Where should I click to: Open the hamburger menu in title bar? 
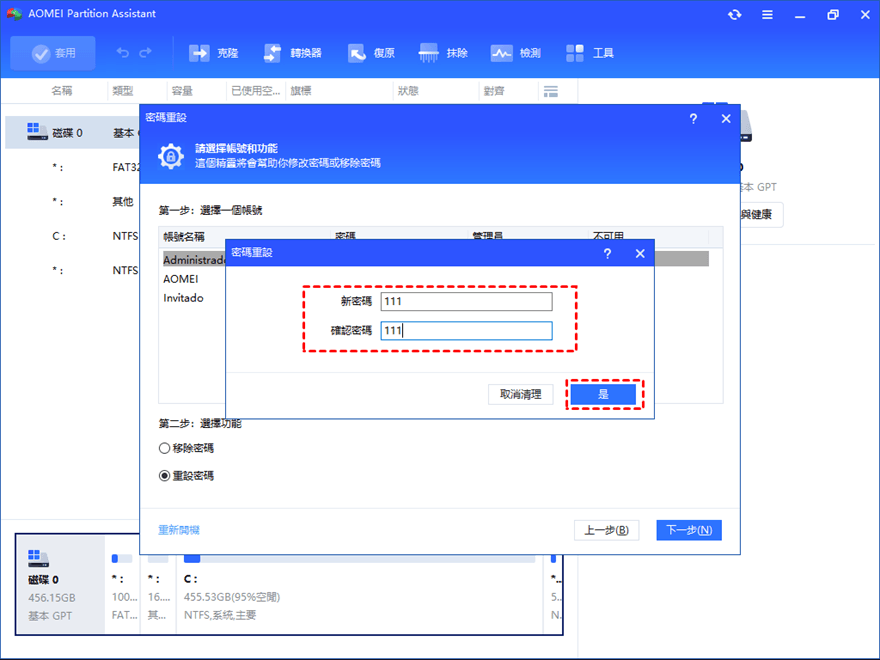tap(767, 15)
